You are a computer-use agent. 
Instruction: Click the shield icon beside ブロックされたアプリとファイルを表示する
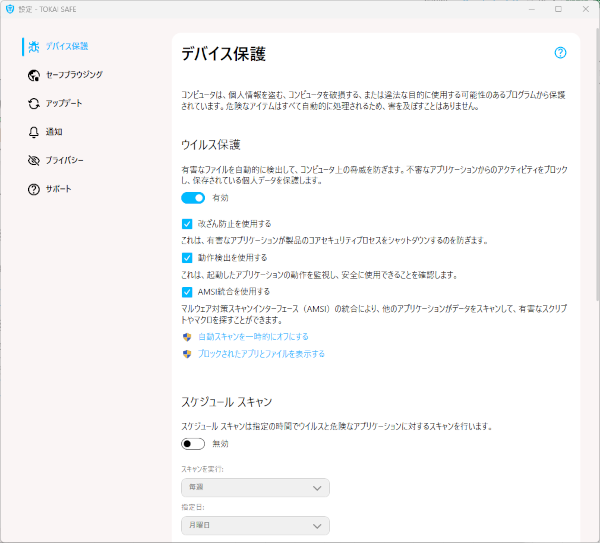tap(187, 354)
